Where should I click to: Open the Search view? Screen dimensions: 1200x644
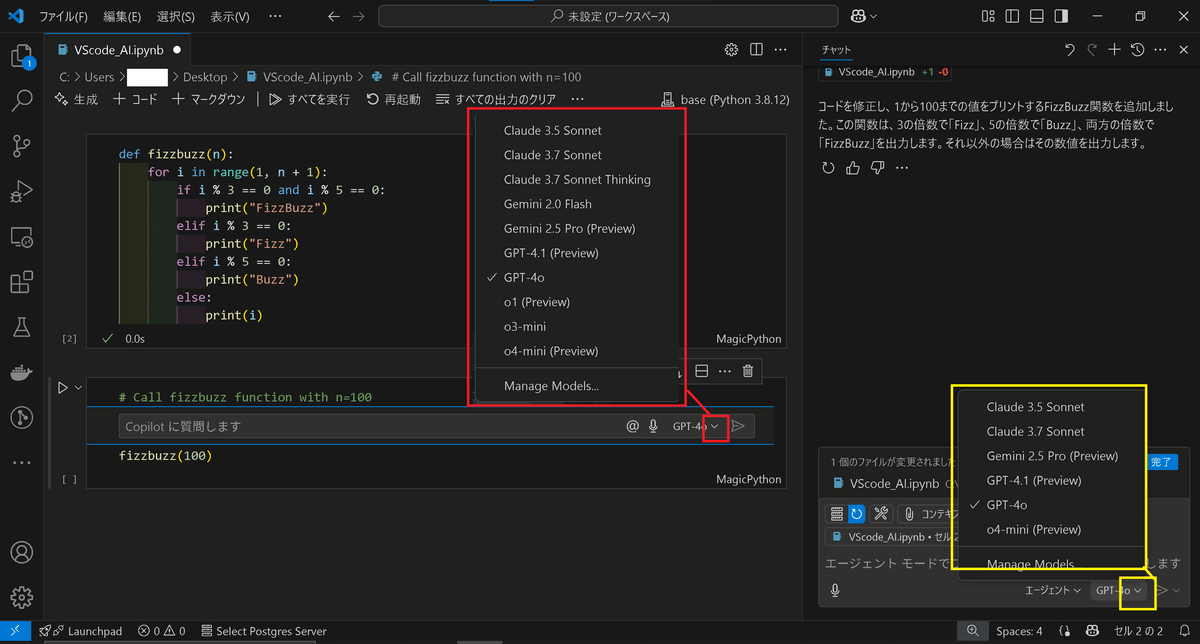coord(22,102)
